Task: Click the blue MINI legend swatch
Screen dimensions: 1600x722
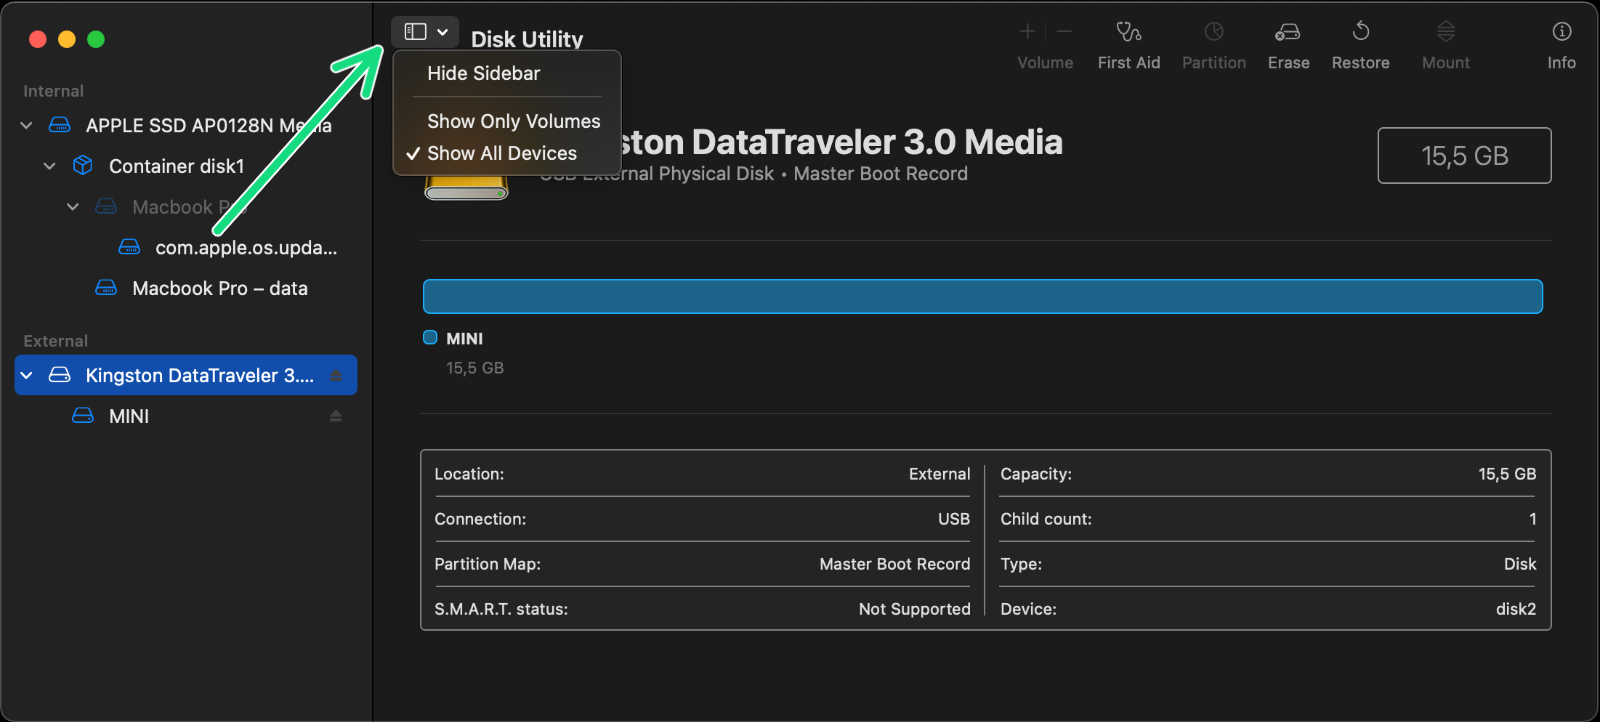Action: (430, 338)
